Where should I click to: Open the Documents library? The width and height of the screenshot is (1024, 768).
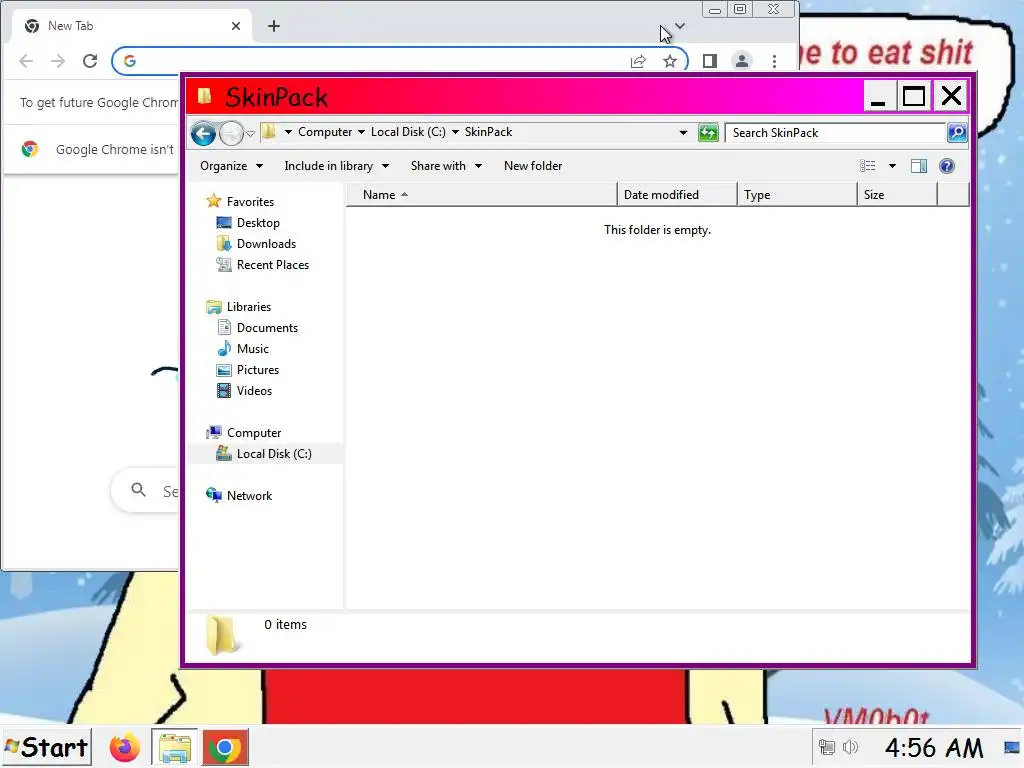pos(267,328)
